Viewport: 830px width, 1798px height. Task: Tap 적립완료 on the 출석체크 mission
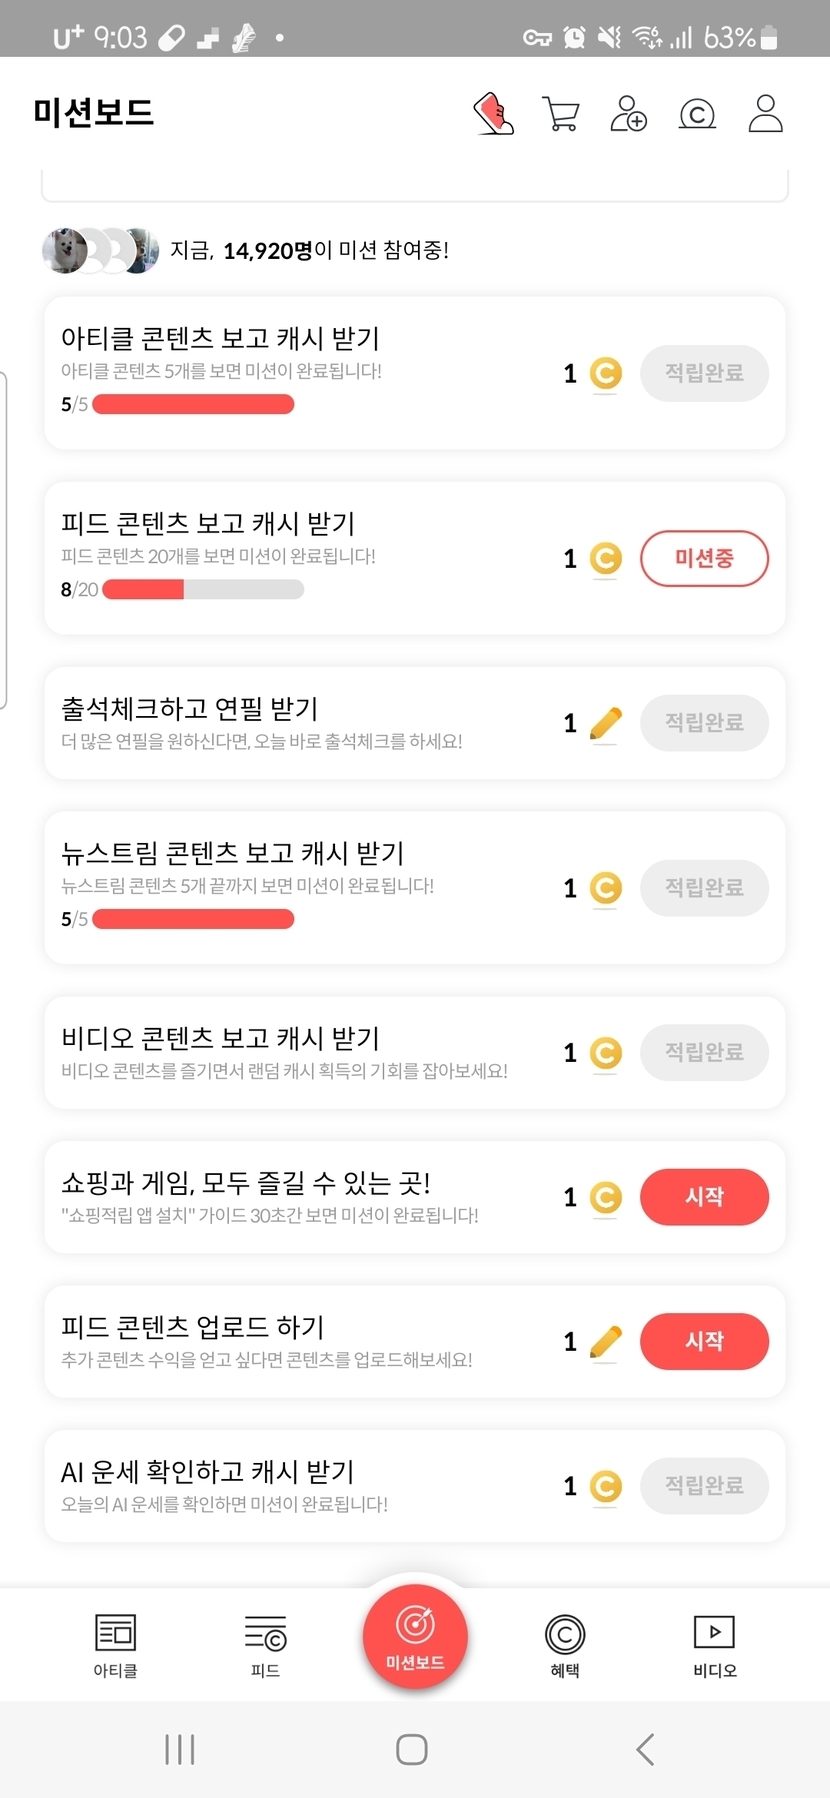[x=704, y=722]
